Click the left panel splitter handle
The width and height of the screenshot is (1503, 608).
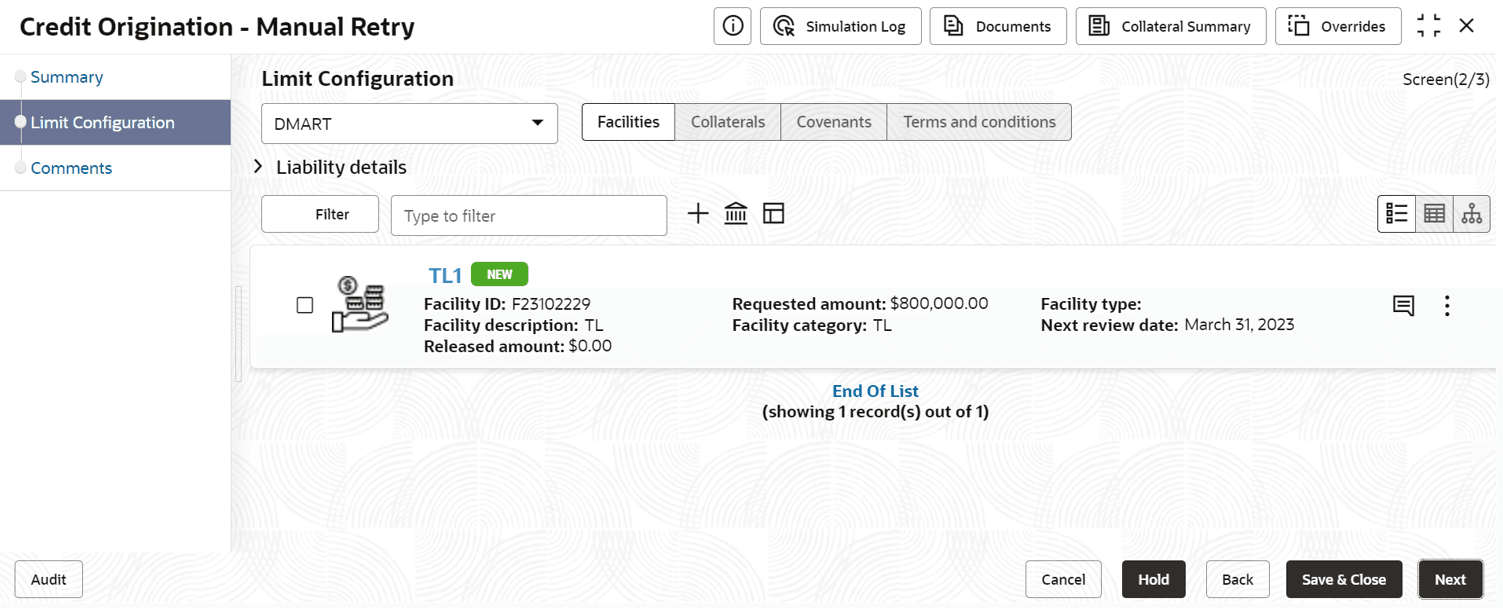coord(238,334)
